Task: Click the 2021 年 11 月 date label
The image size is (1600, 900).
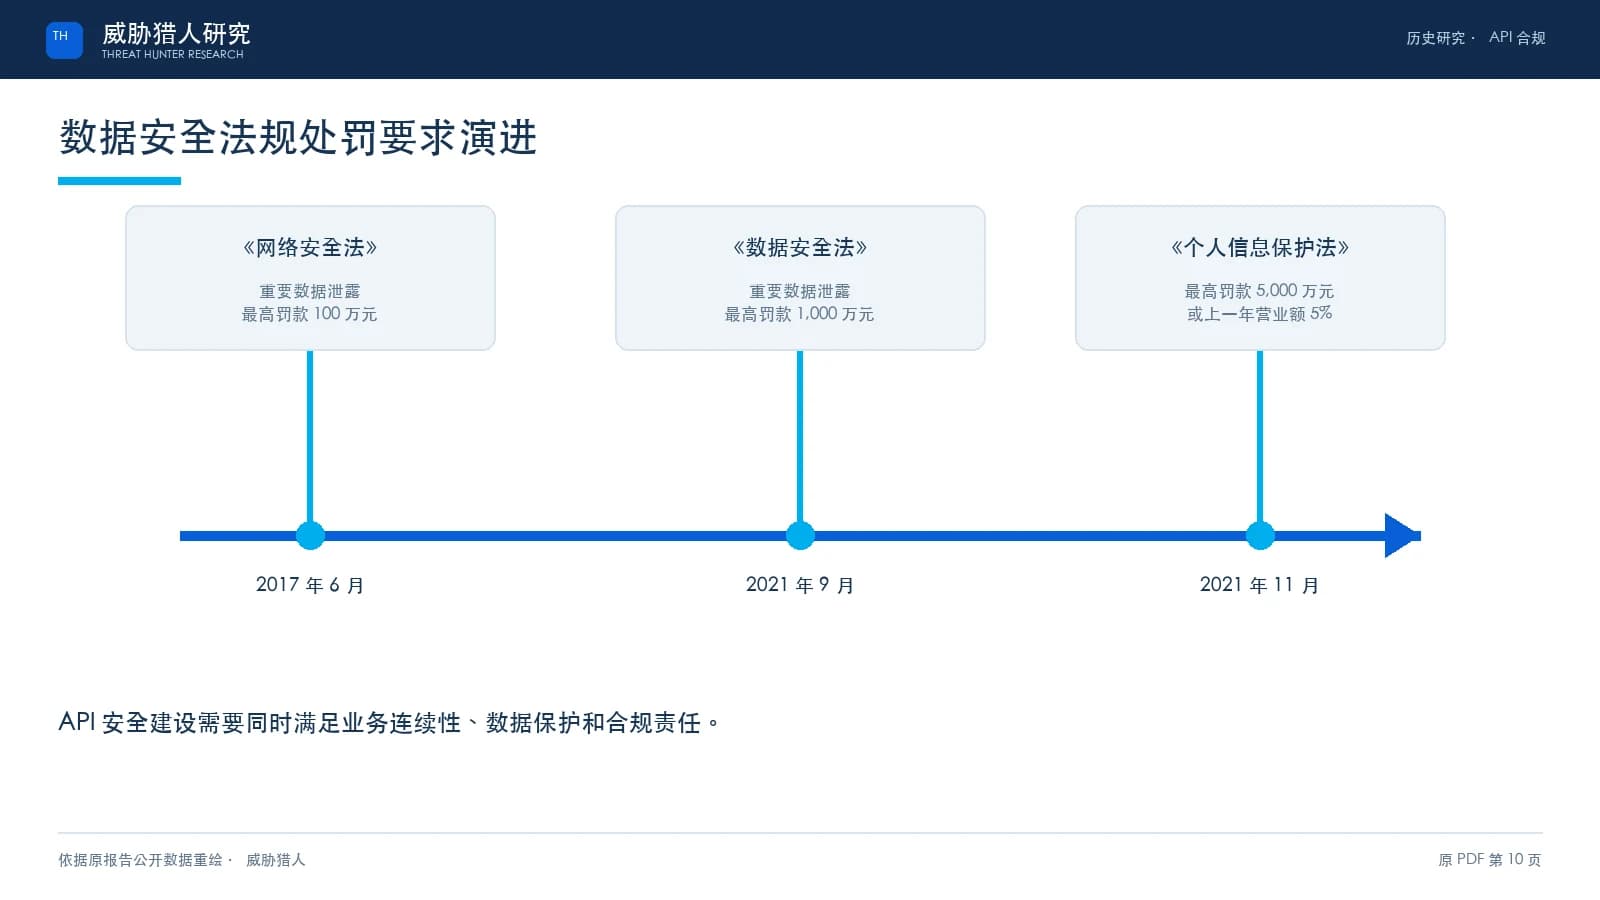Action: coord(1260,585)
